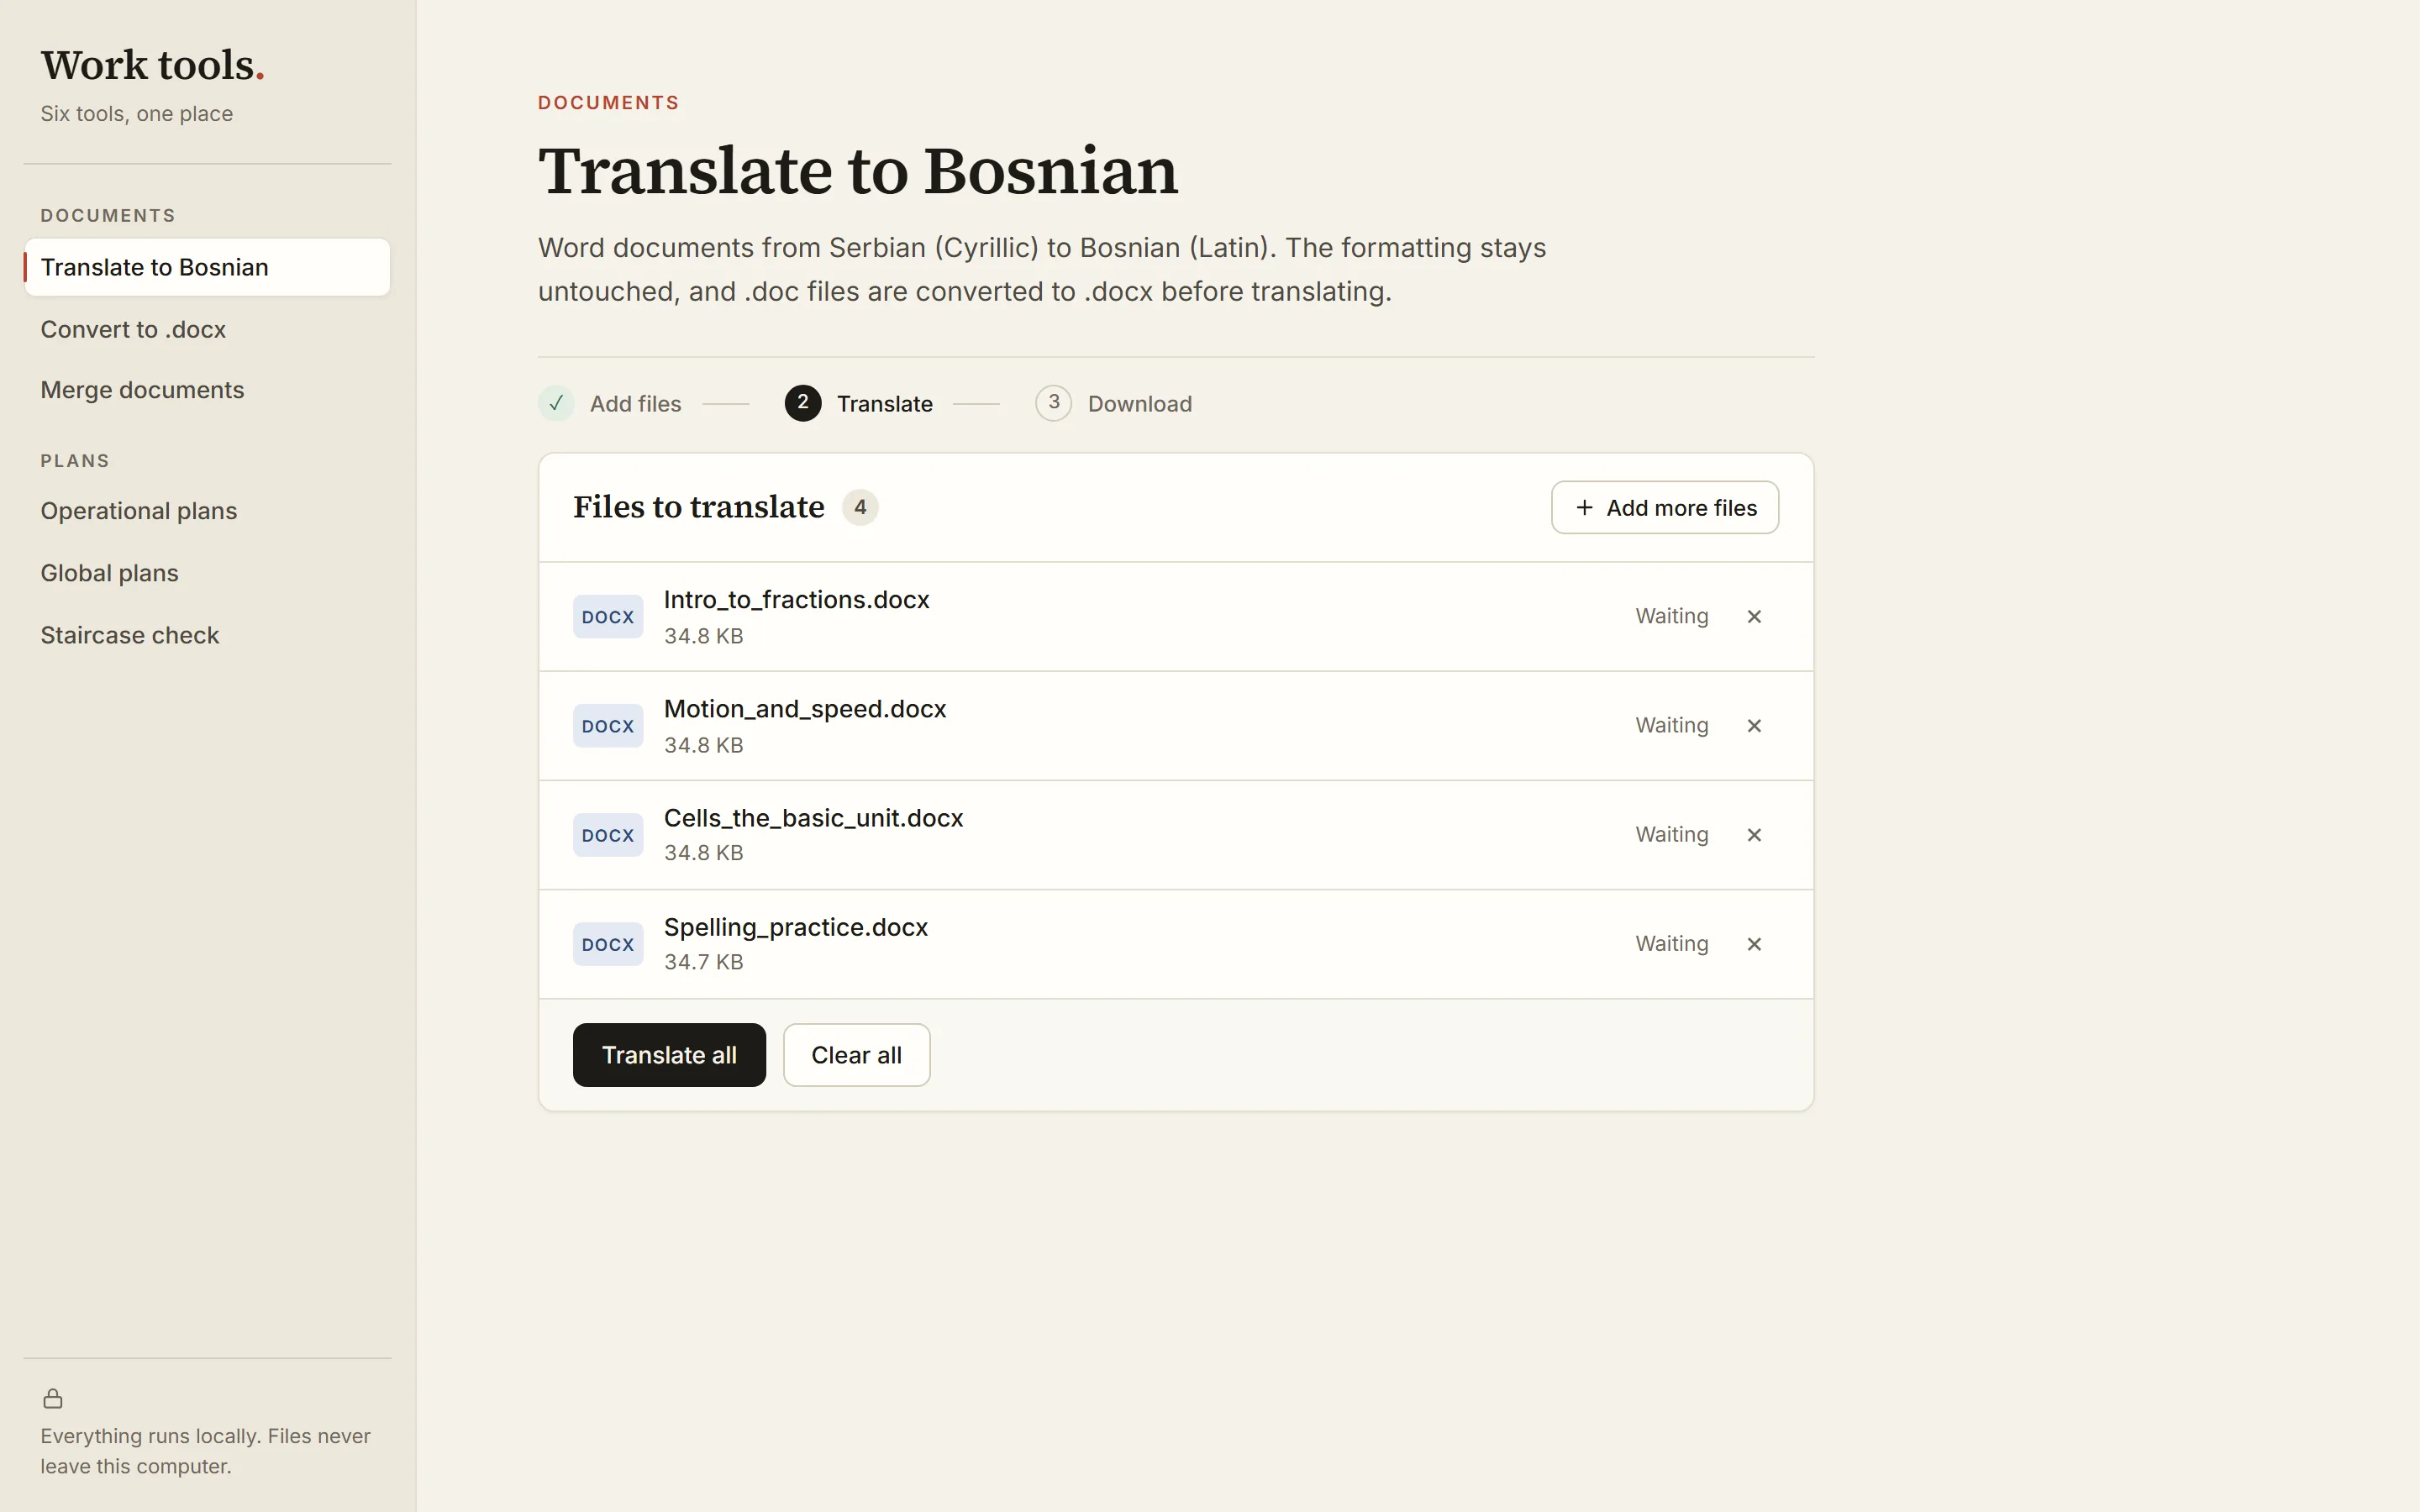Open Merge documents tool
The width and height of the screenshot is (2420, 1512).
(x=207, y=390)
